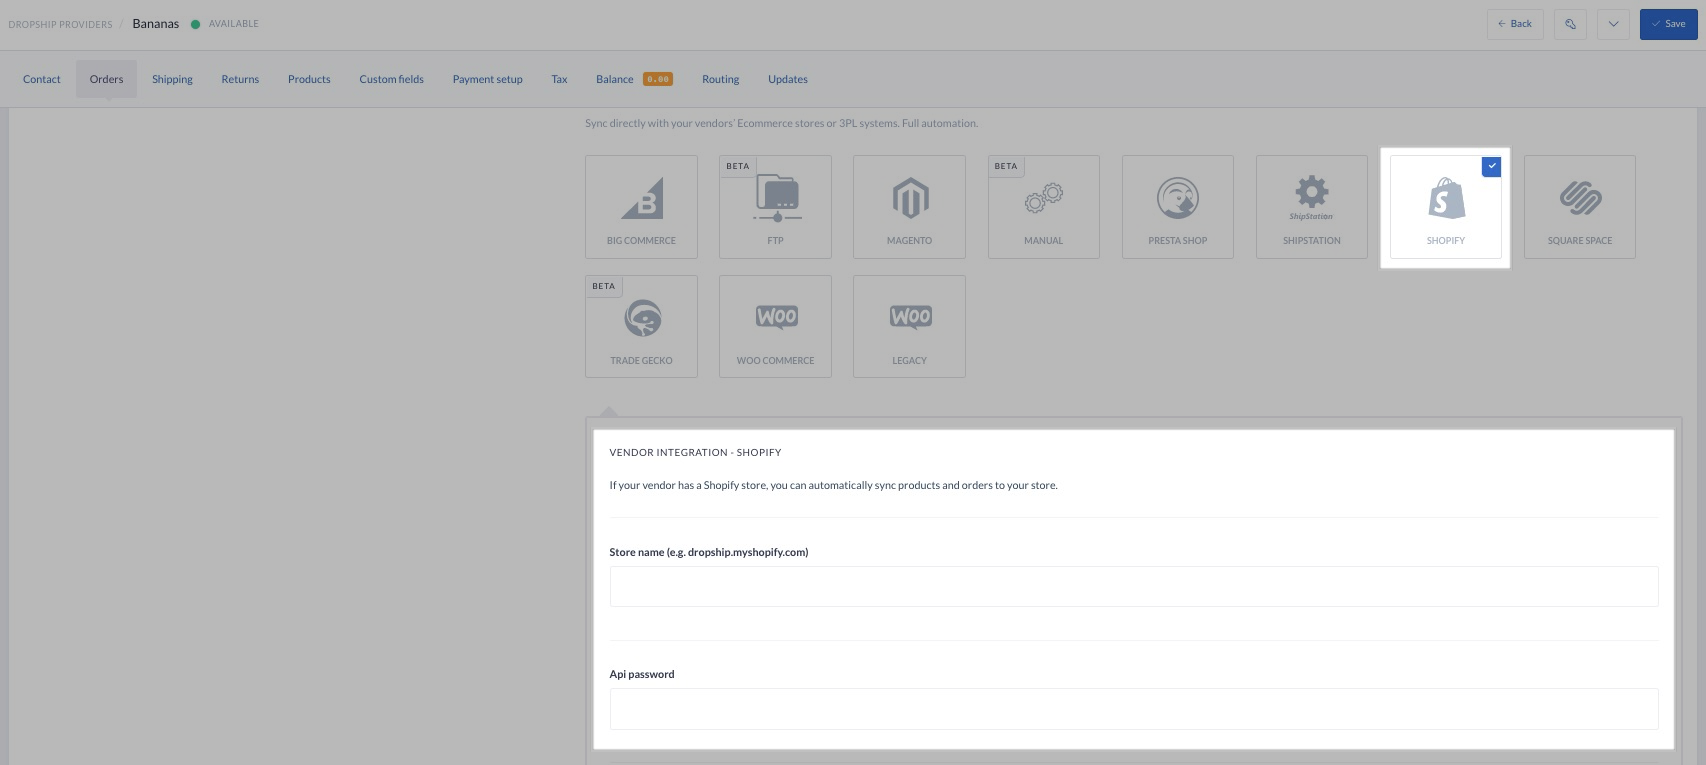This screenshot has height=765, width=1706.
Task: Focus the Store name input field
Action: point(1134,586)
